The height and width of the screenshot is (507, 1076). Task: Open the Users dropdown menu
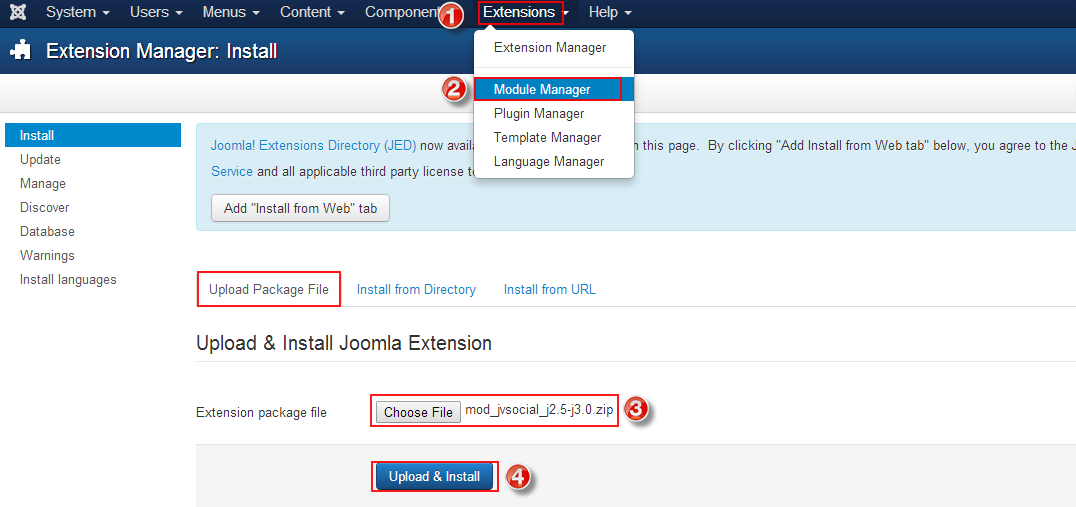coord(156,12)
